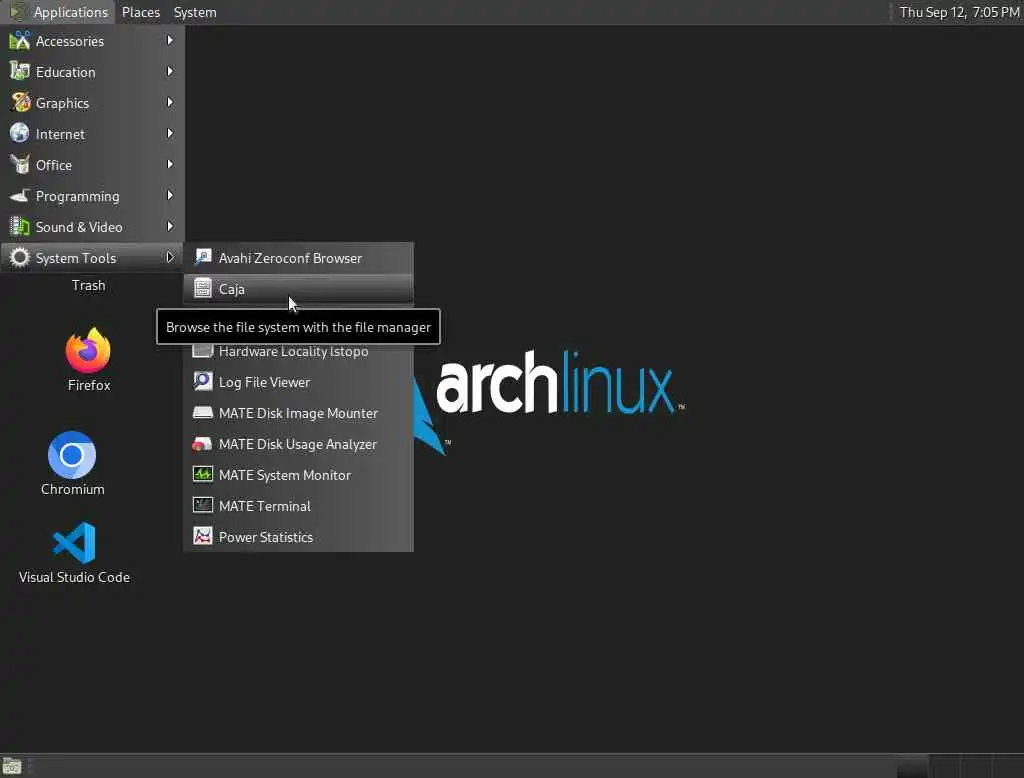Open Log File Viewer entry

[298, 381]
